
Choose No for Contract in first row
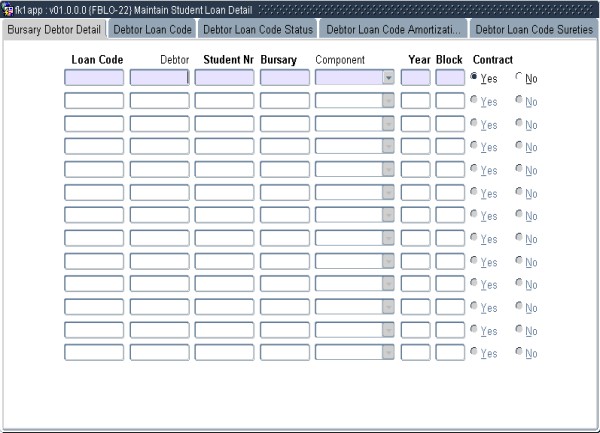(519, 78)
